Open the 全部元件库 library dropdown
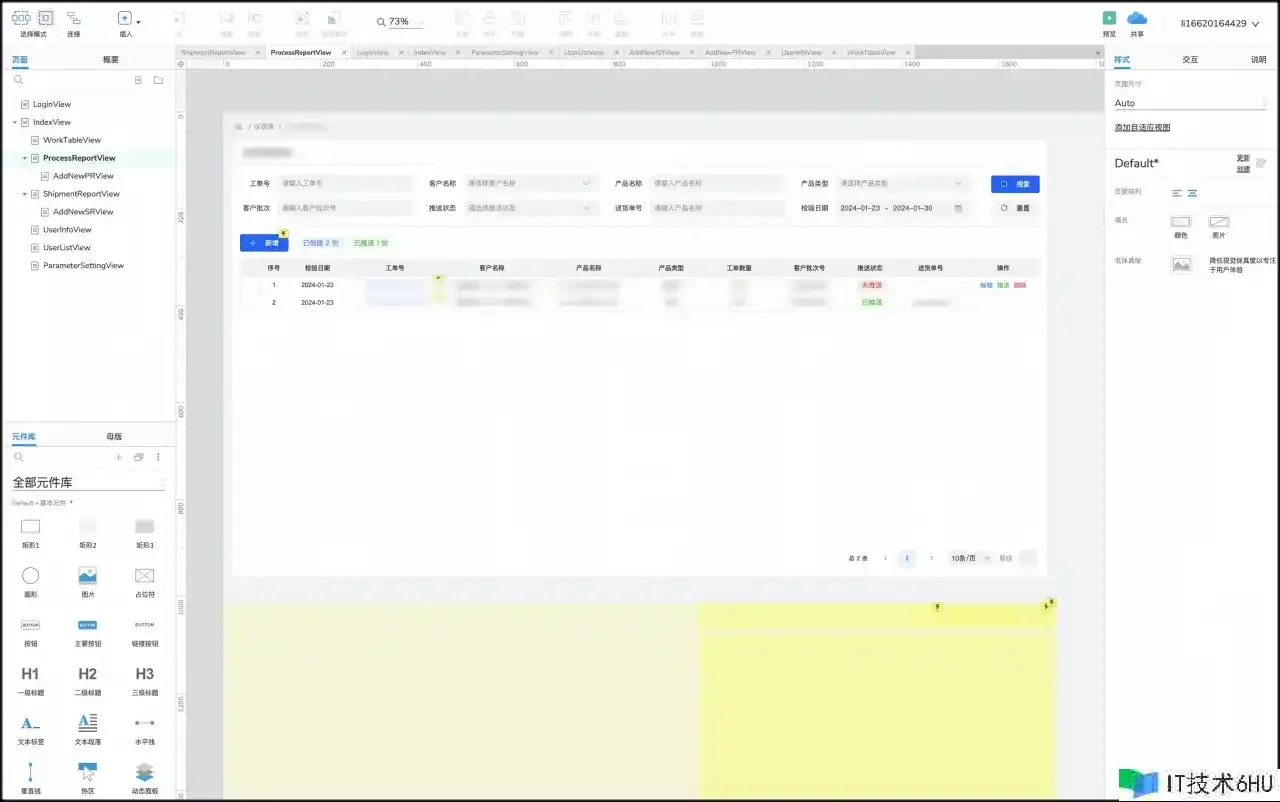 coord(88,483)
